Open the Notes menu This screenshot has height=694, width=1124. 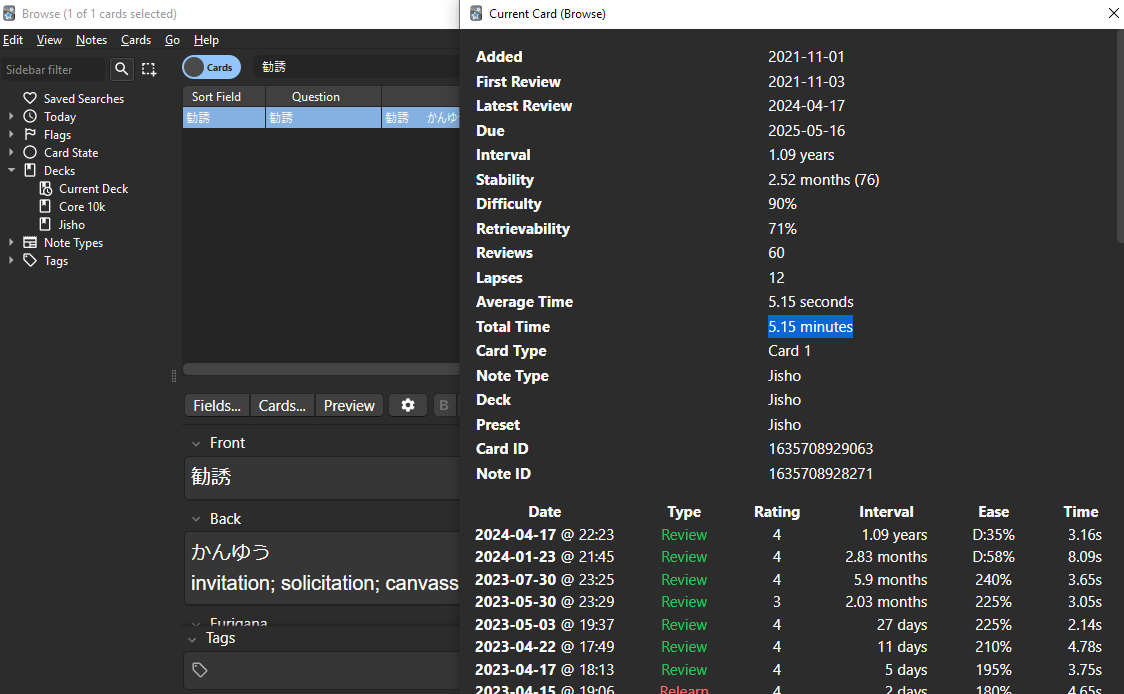[91, 39]
